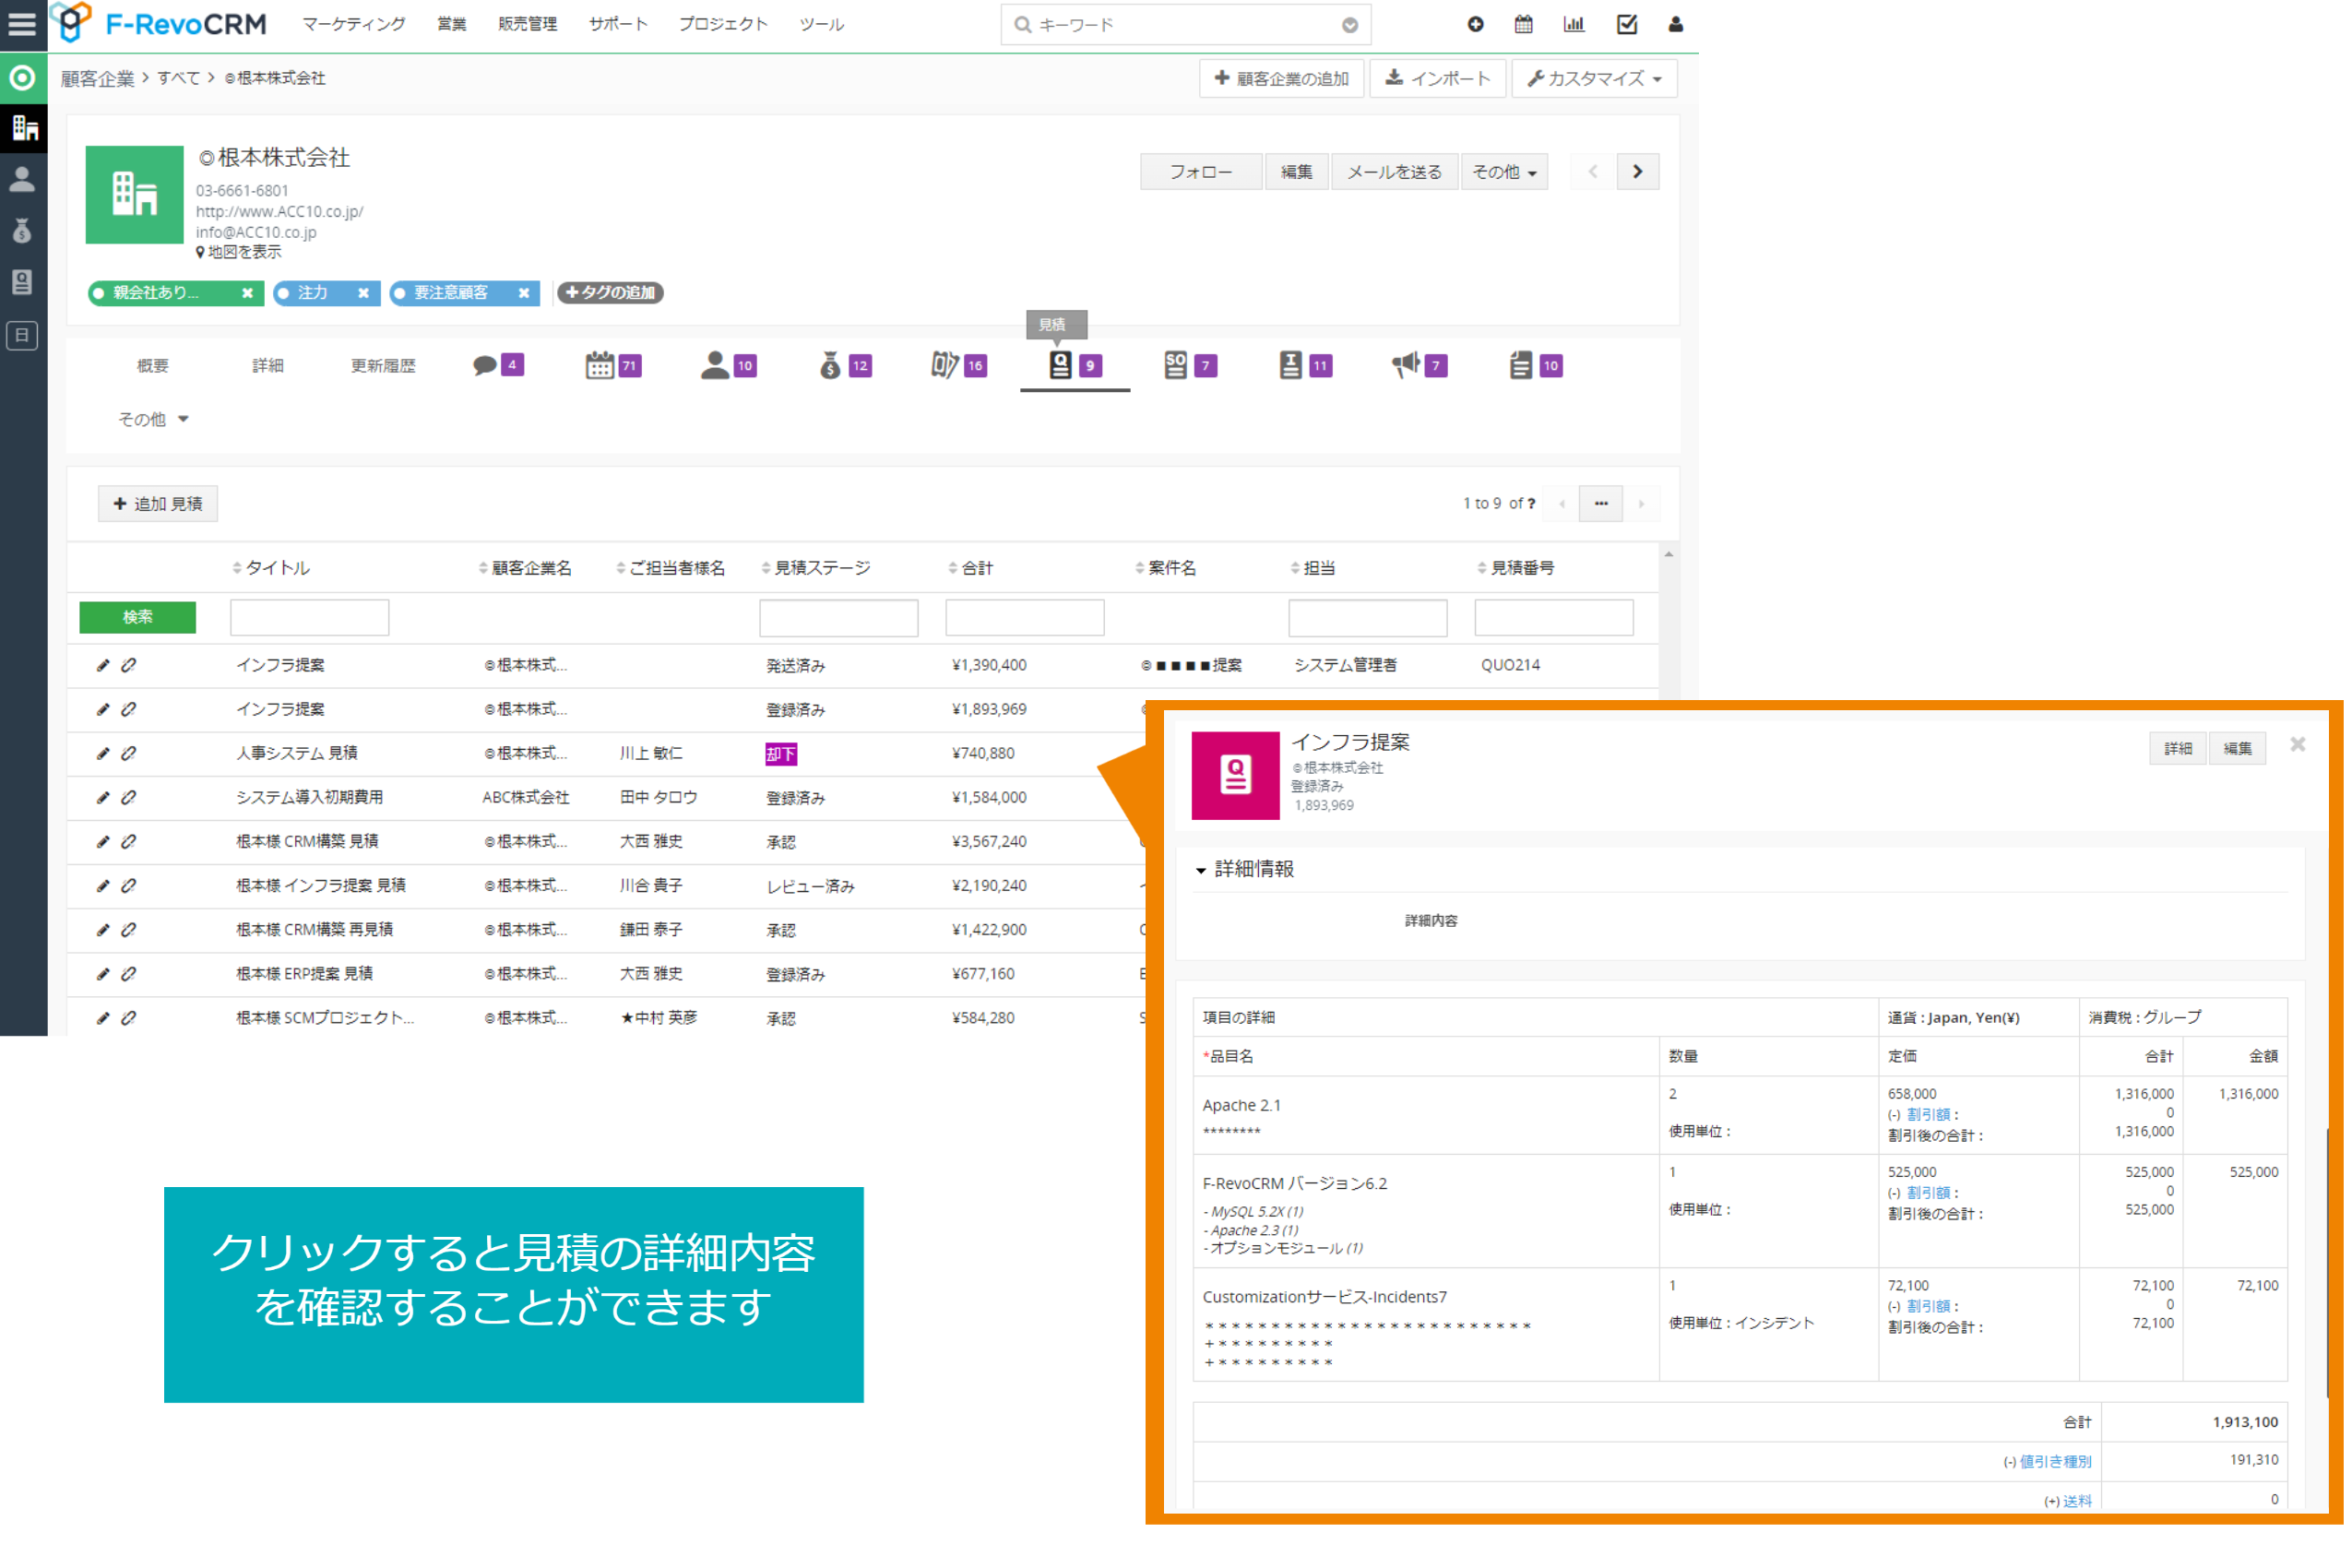Screen dimensions: 2352x1568
Task: Sort by 合計 column
Action: (x=971, y=568)
